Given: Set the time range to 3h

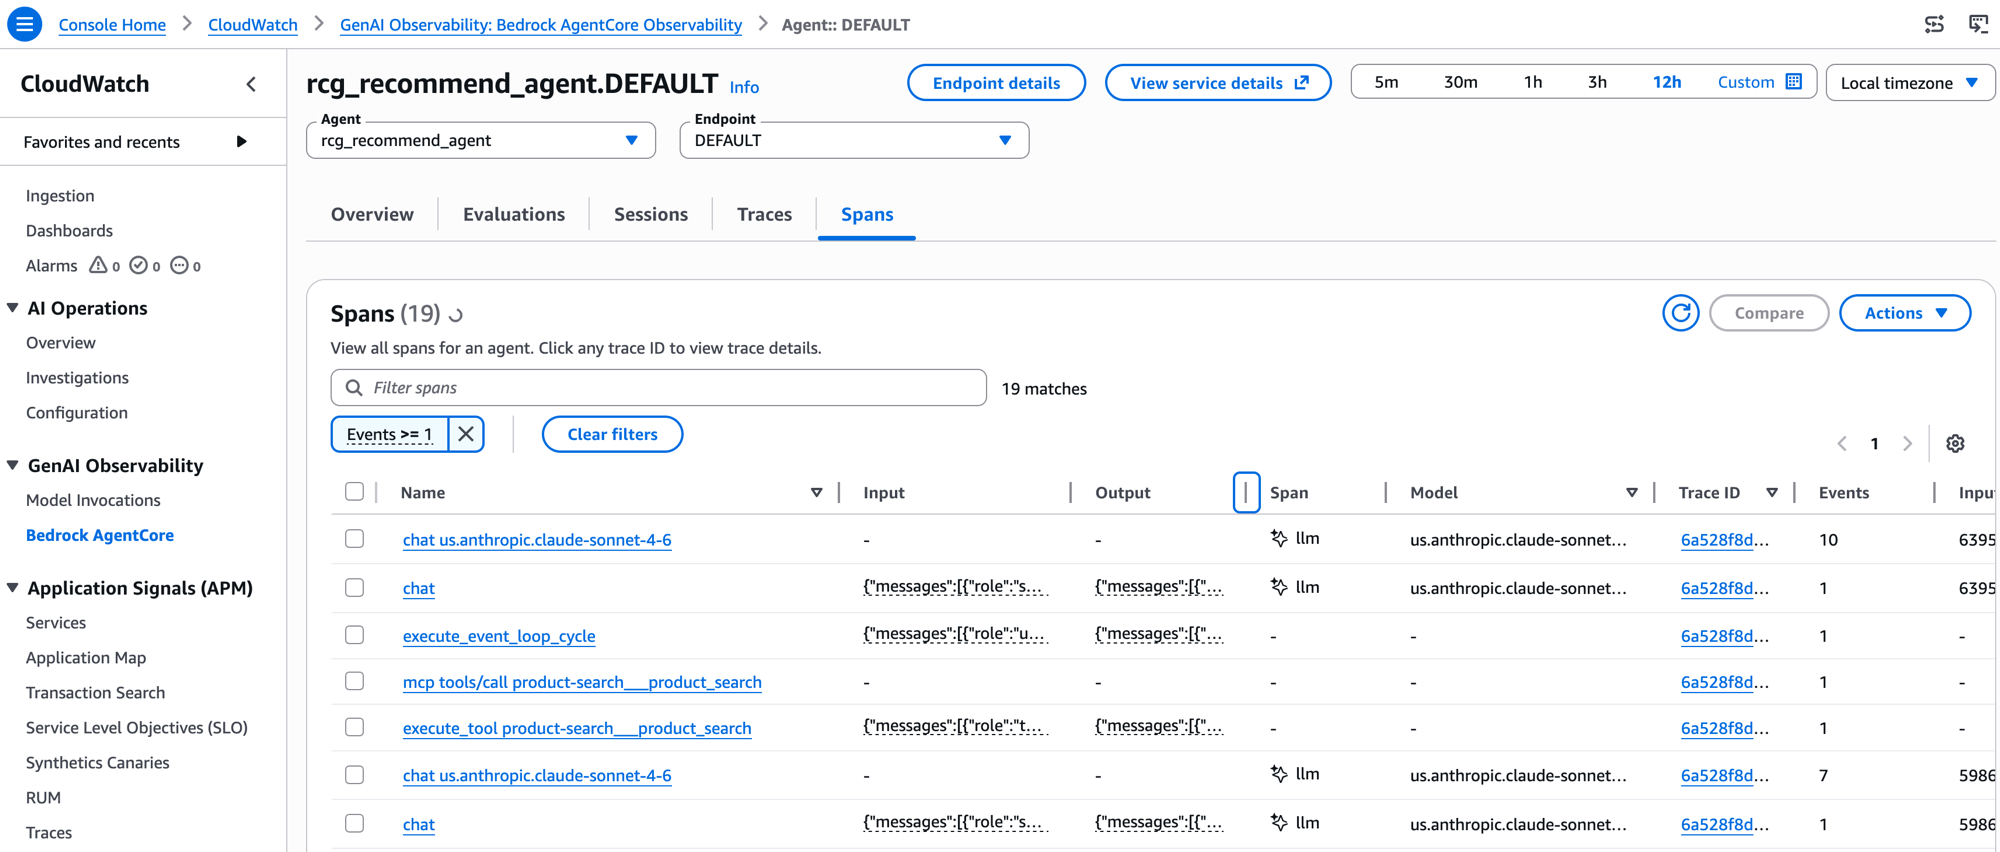Looking at the screenshot, I should pyautogui.click(x=1597, y=82).
